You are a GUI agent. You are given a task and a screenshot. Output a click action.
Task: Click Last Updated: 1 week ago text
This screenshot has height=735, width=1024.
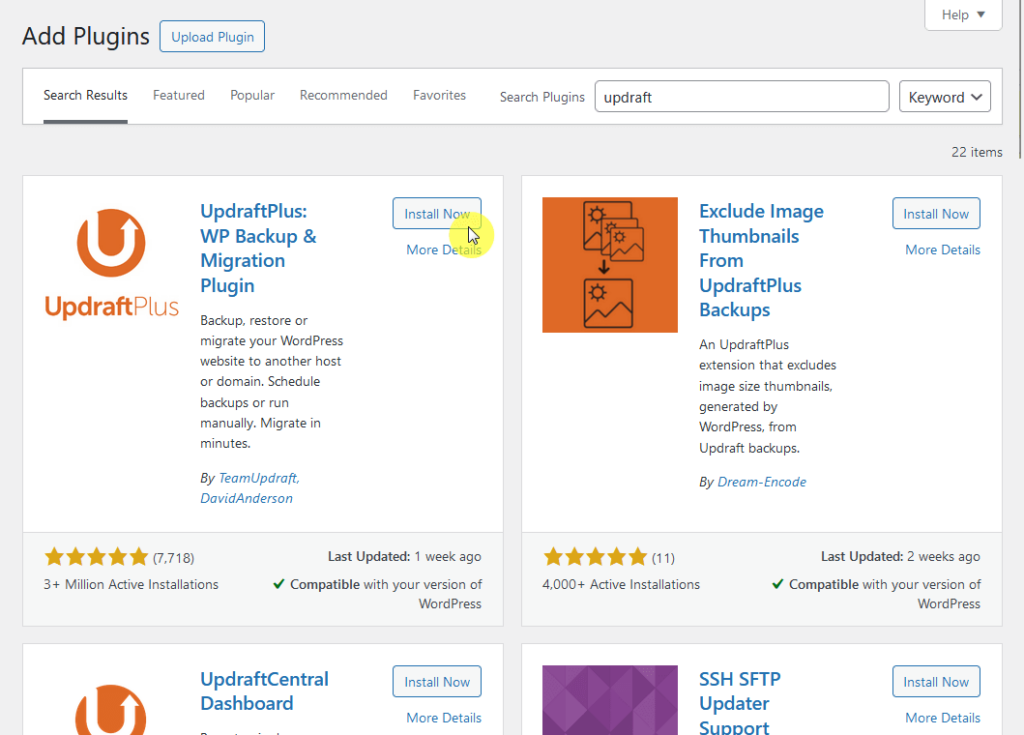point(404,557)
